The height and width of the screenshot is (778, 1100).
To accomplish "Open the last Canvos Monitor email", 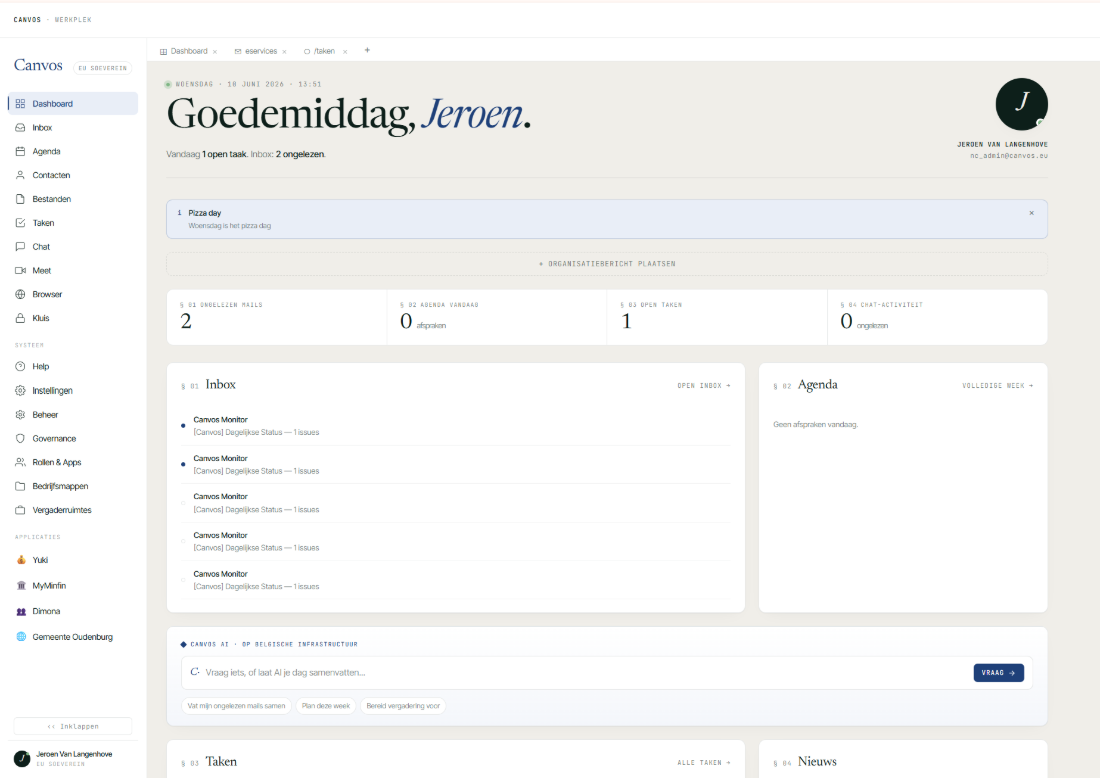I will pyautogui.click(x=455, y=580).
